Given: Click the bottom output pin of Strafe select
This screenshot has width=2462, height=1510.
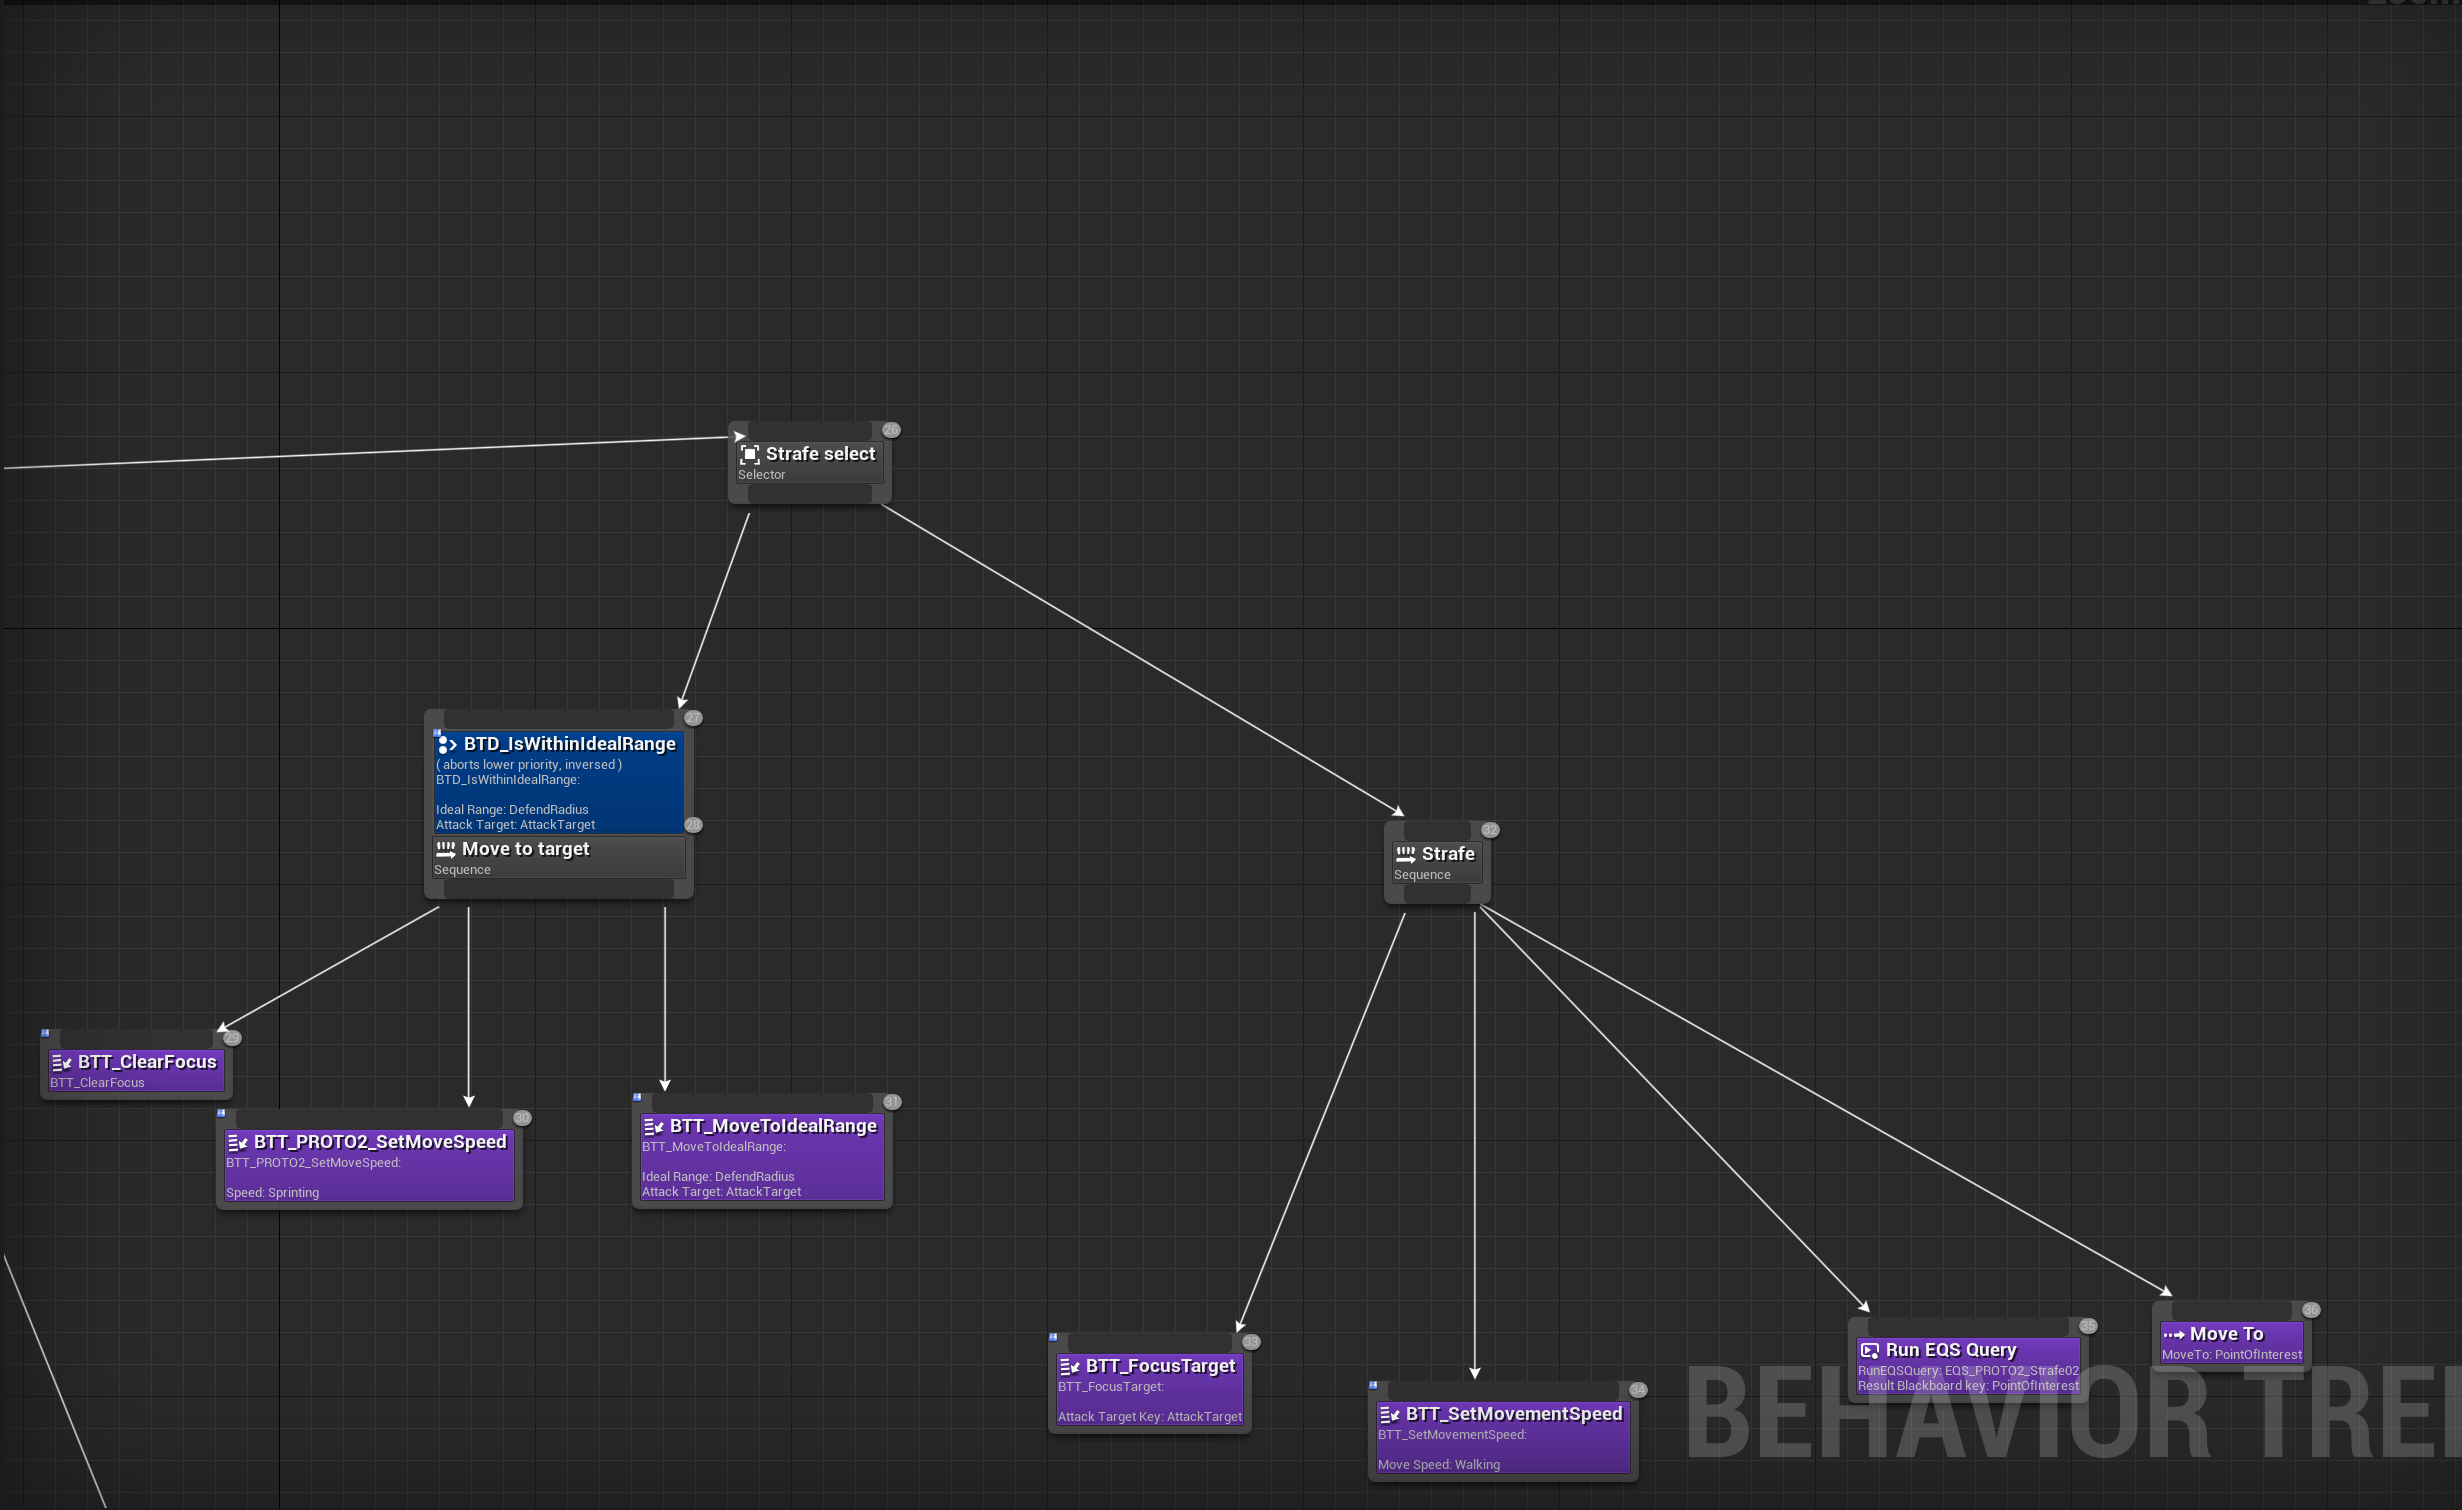Looking at the screenshot, I should 808,494.
